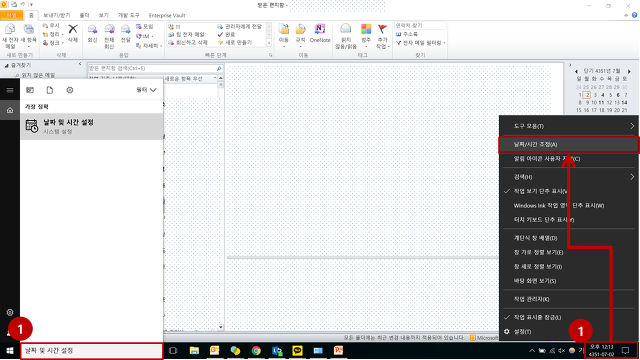Click Reply & Delete (회신하고 삭제) quick step
640x360 pixels.
tap(189, 42)
